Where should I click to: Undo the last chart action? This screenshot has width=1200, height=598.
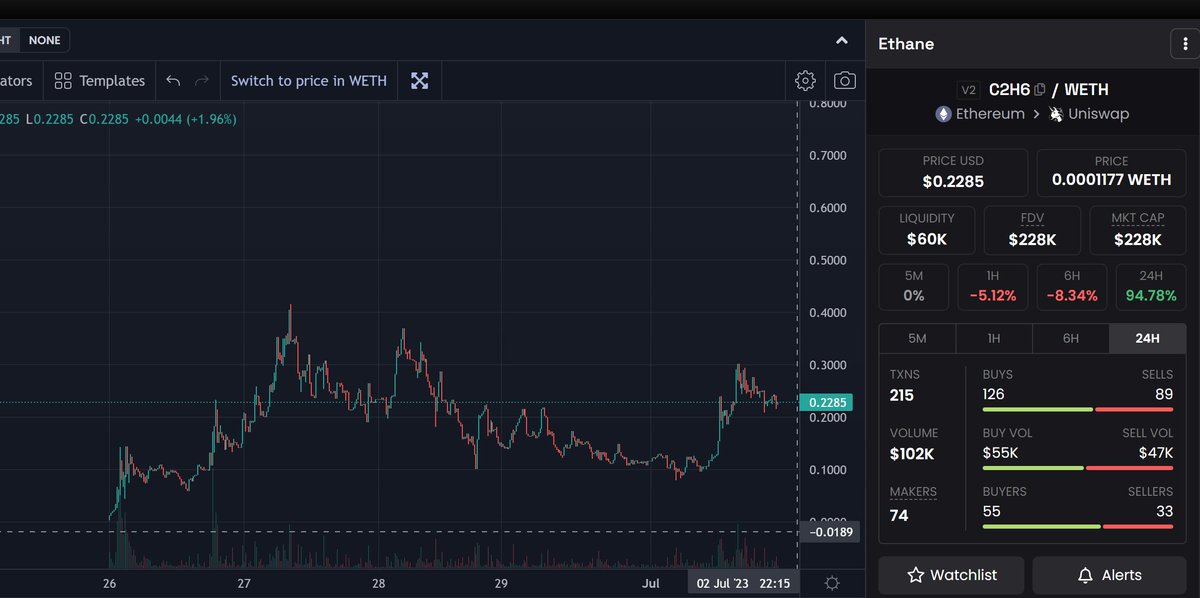pos(174,80)
